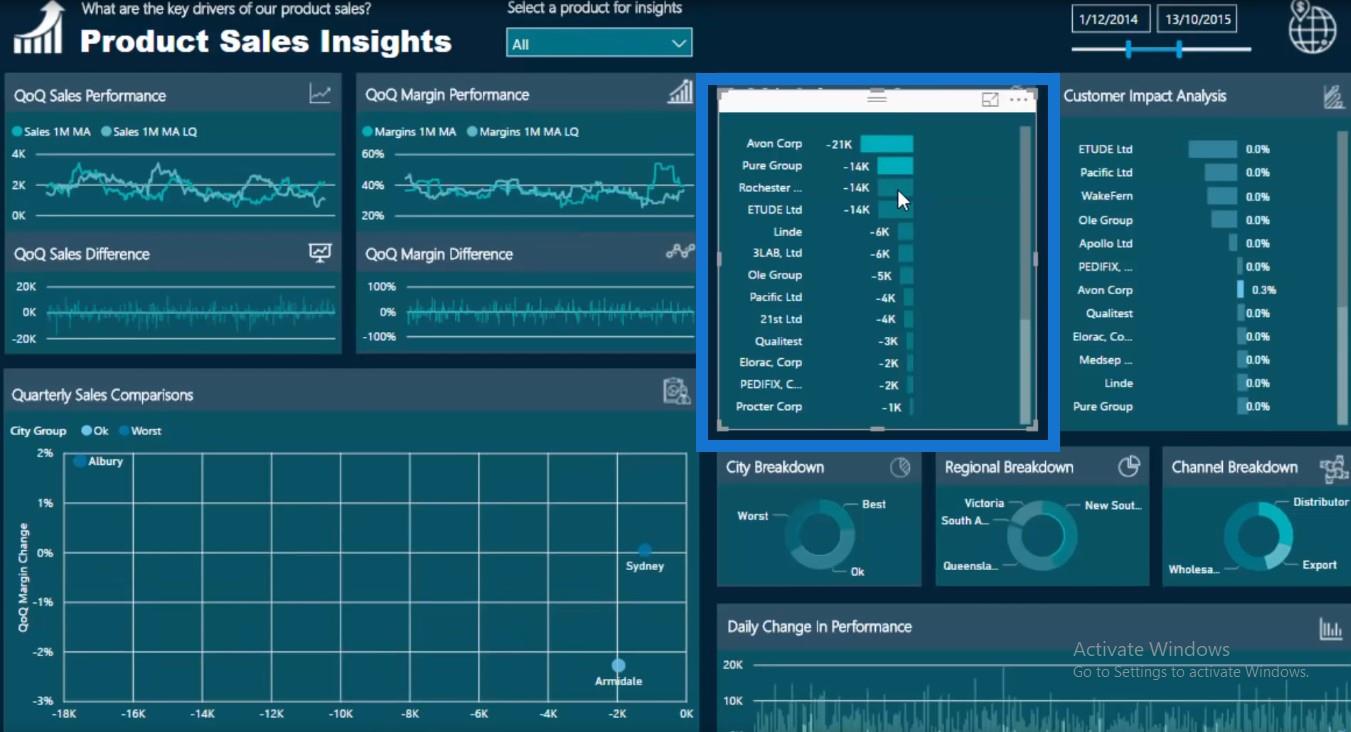Screen dimensions: 1351x732
Task: Click the Armidale data point in scatter chart
Action: pos(618,665)
